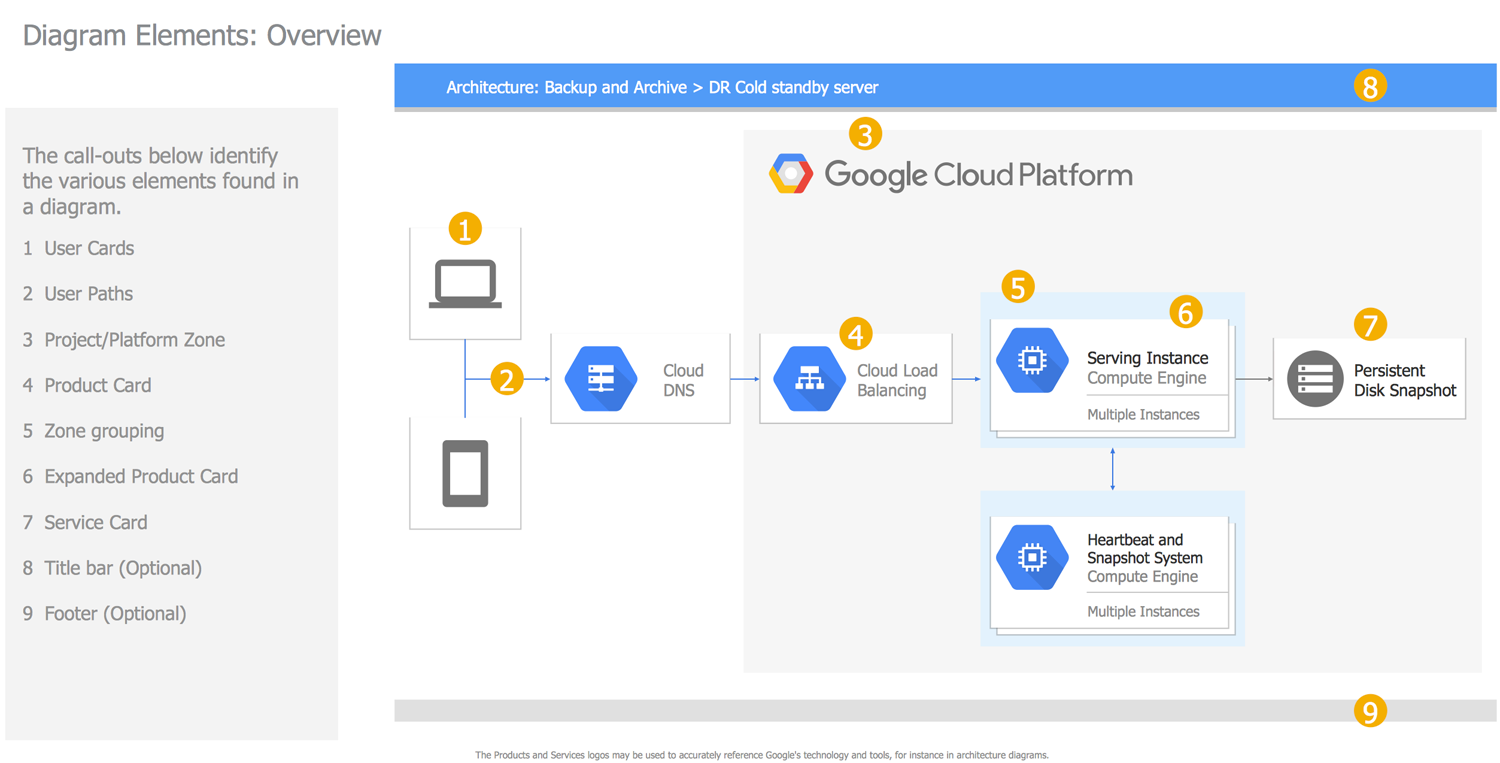The height and width of the screenshot is (763, 1500).
Task: Select the "Persistent Disk Snapshot" label
Action: pyautogui.click(x=1405, y=380)
